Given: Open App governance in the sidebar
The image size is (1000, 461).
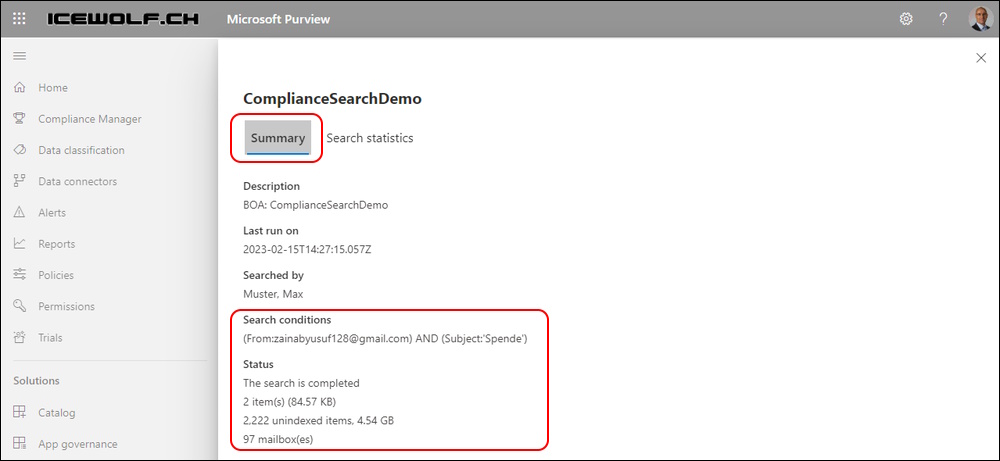Looking at the screenshot, I should tap(78, 444).
